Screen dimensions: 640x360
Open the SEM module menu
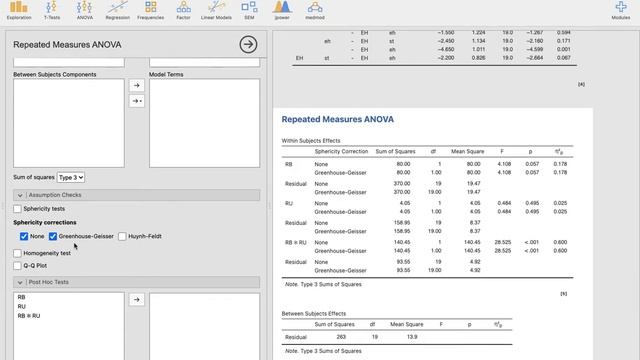pyautogui.click(x=249, y=10)
